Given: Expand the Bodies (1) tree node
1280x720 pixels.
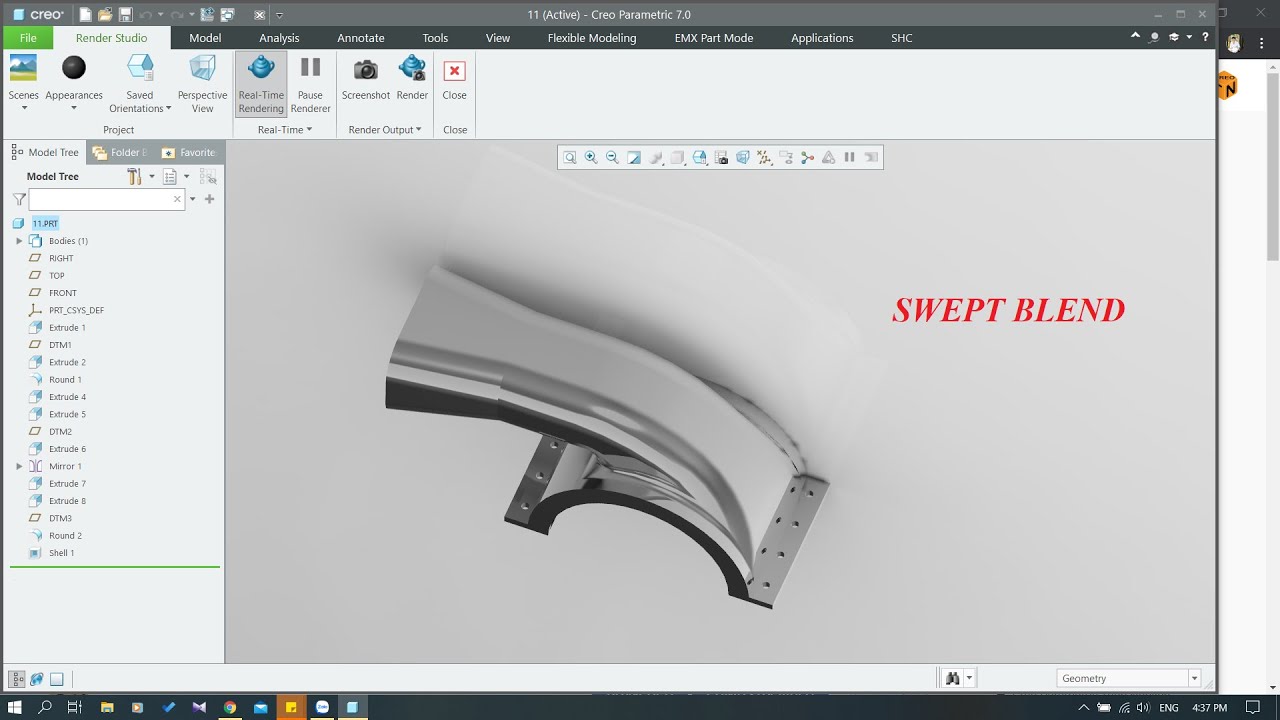Looking at the screenshot, I should (19, 241).
